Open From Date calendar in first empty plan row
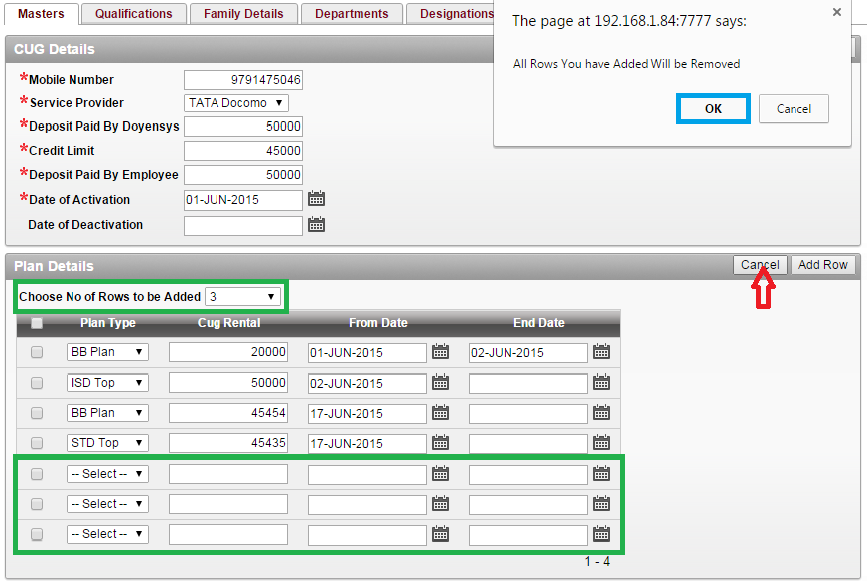This screenshot has height=582, width=867. click(x=440, y=473)
